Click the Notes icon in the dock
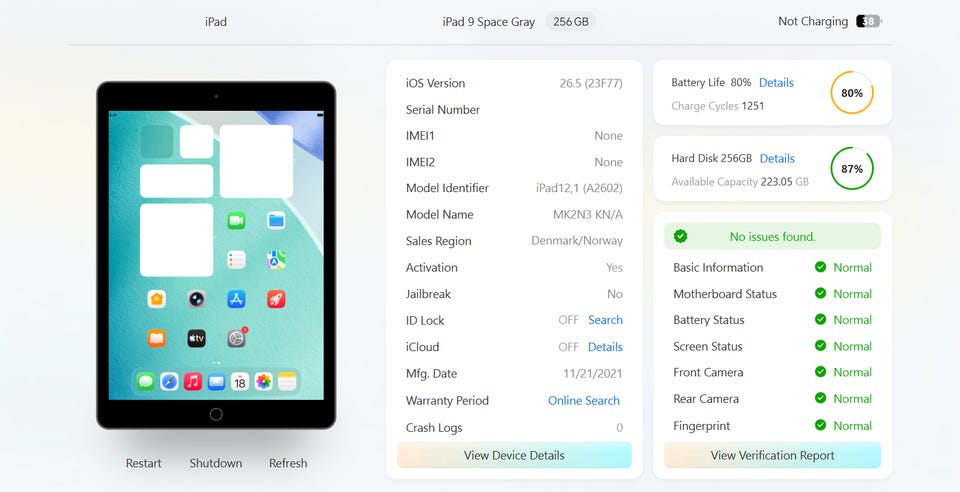Image resolution: width=960 pixels, height=492 pixels. coord(287,382)
